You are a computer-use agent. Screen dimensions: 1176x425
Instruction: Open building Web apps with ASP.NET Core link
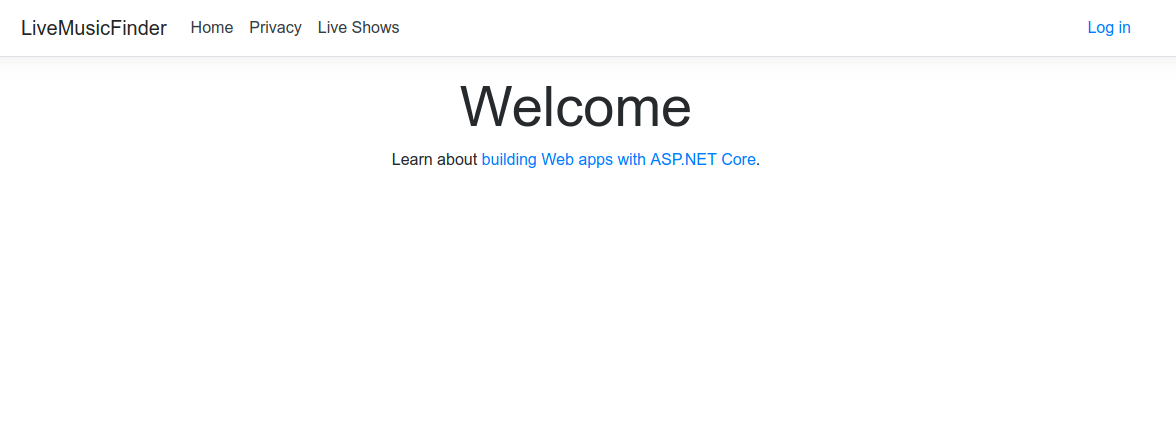[x=618, y=159]
